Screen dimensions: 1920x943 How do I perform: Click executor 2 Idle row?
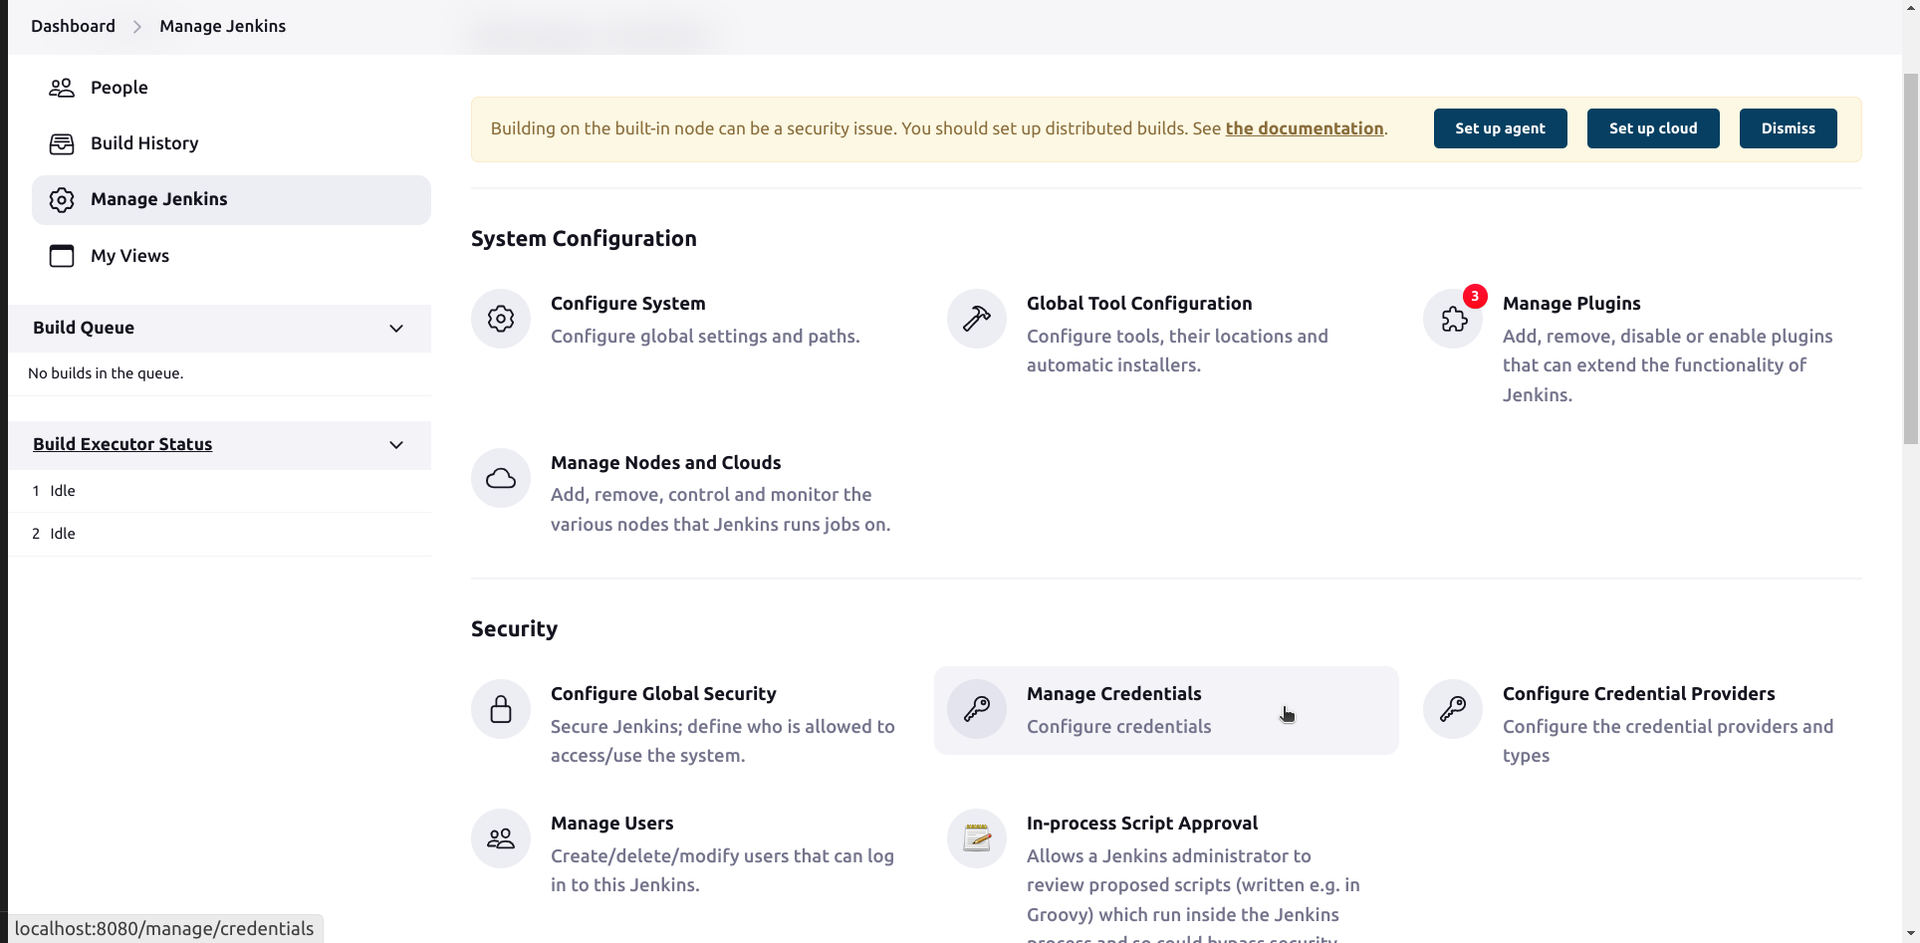click(220, 534)
